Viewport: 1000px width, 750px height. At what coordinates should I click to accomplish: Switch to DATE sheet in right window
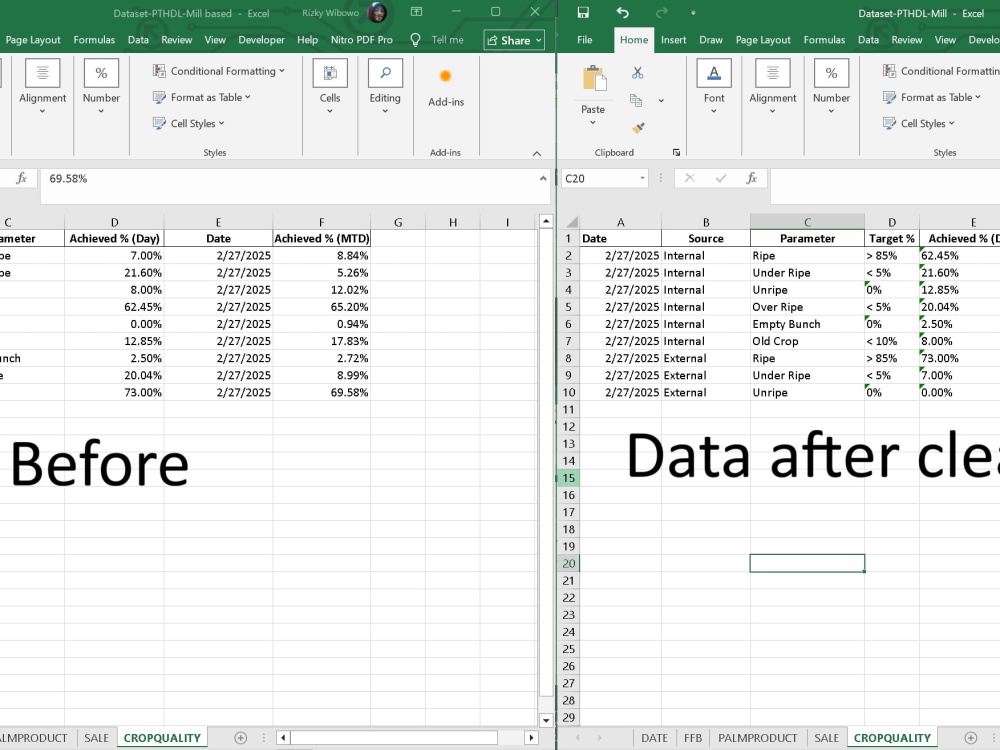coord(654,738)
